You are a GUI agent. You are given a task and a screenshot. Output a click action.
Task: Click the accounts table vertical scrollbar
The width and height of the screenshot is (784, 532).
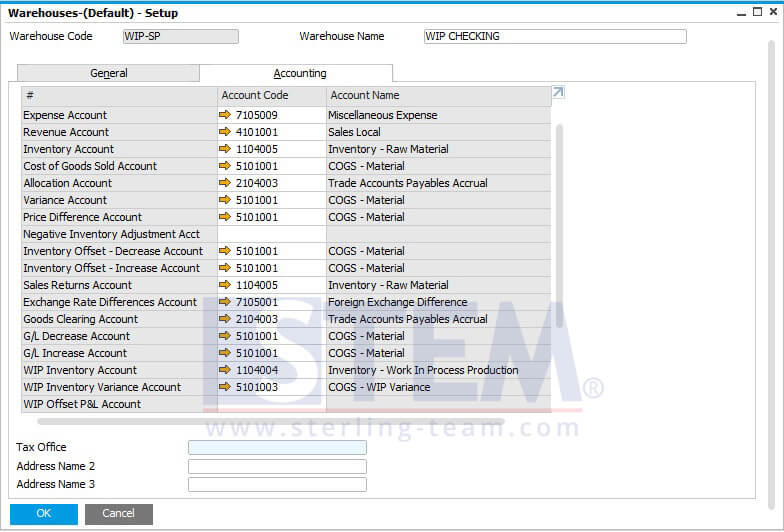click(559, 222)
